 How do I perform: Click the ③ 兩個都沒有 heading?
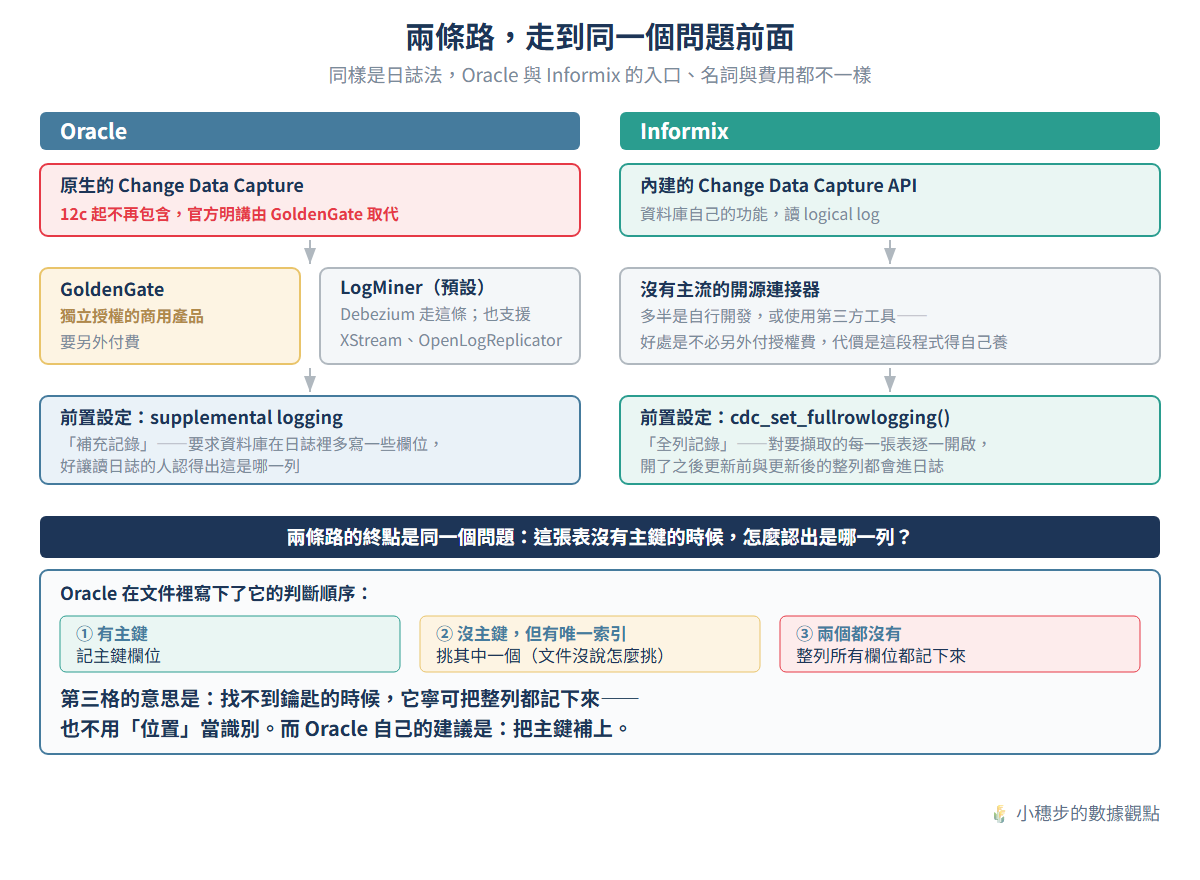(x=848, y=634)
